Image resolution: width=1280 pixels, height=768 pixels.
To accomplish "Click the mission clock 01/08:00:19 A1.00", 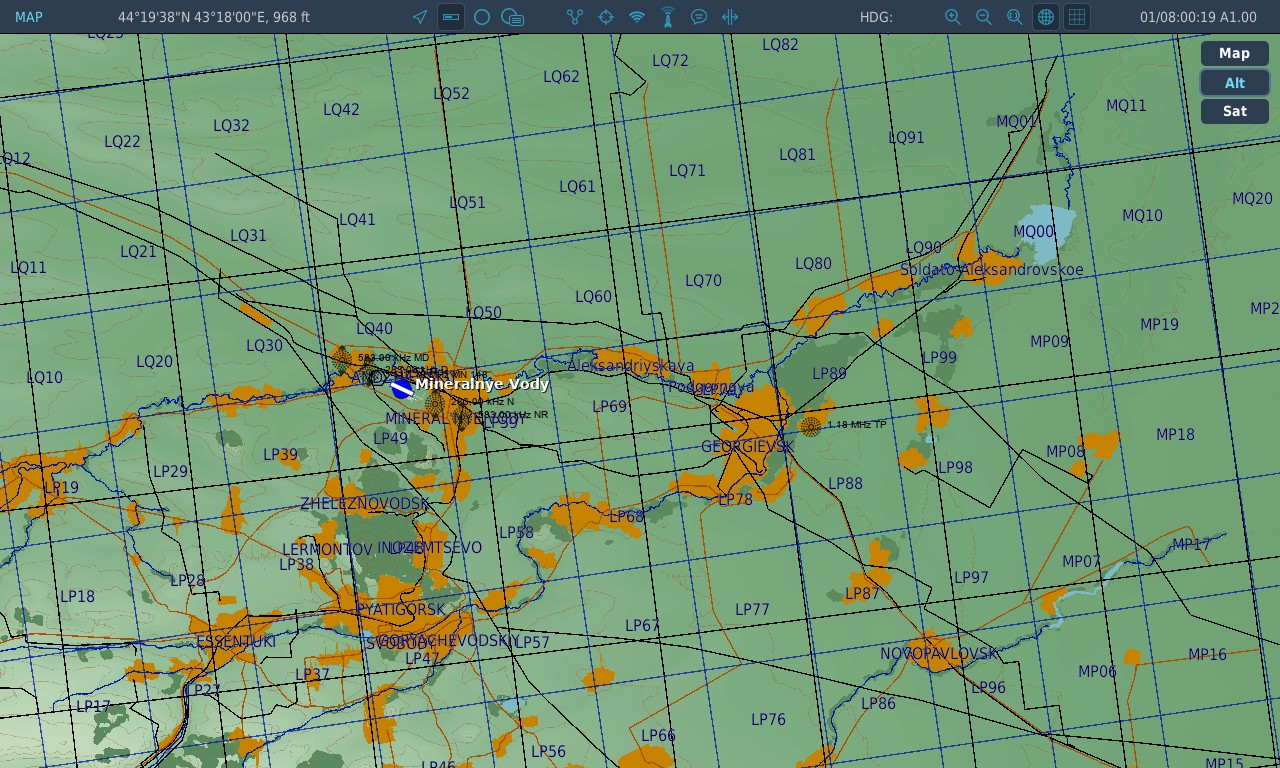I will click(1198, 17).
